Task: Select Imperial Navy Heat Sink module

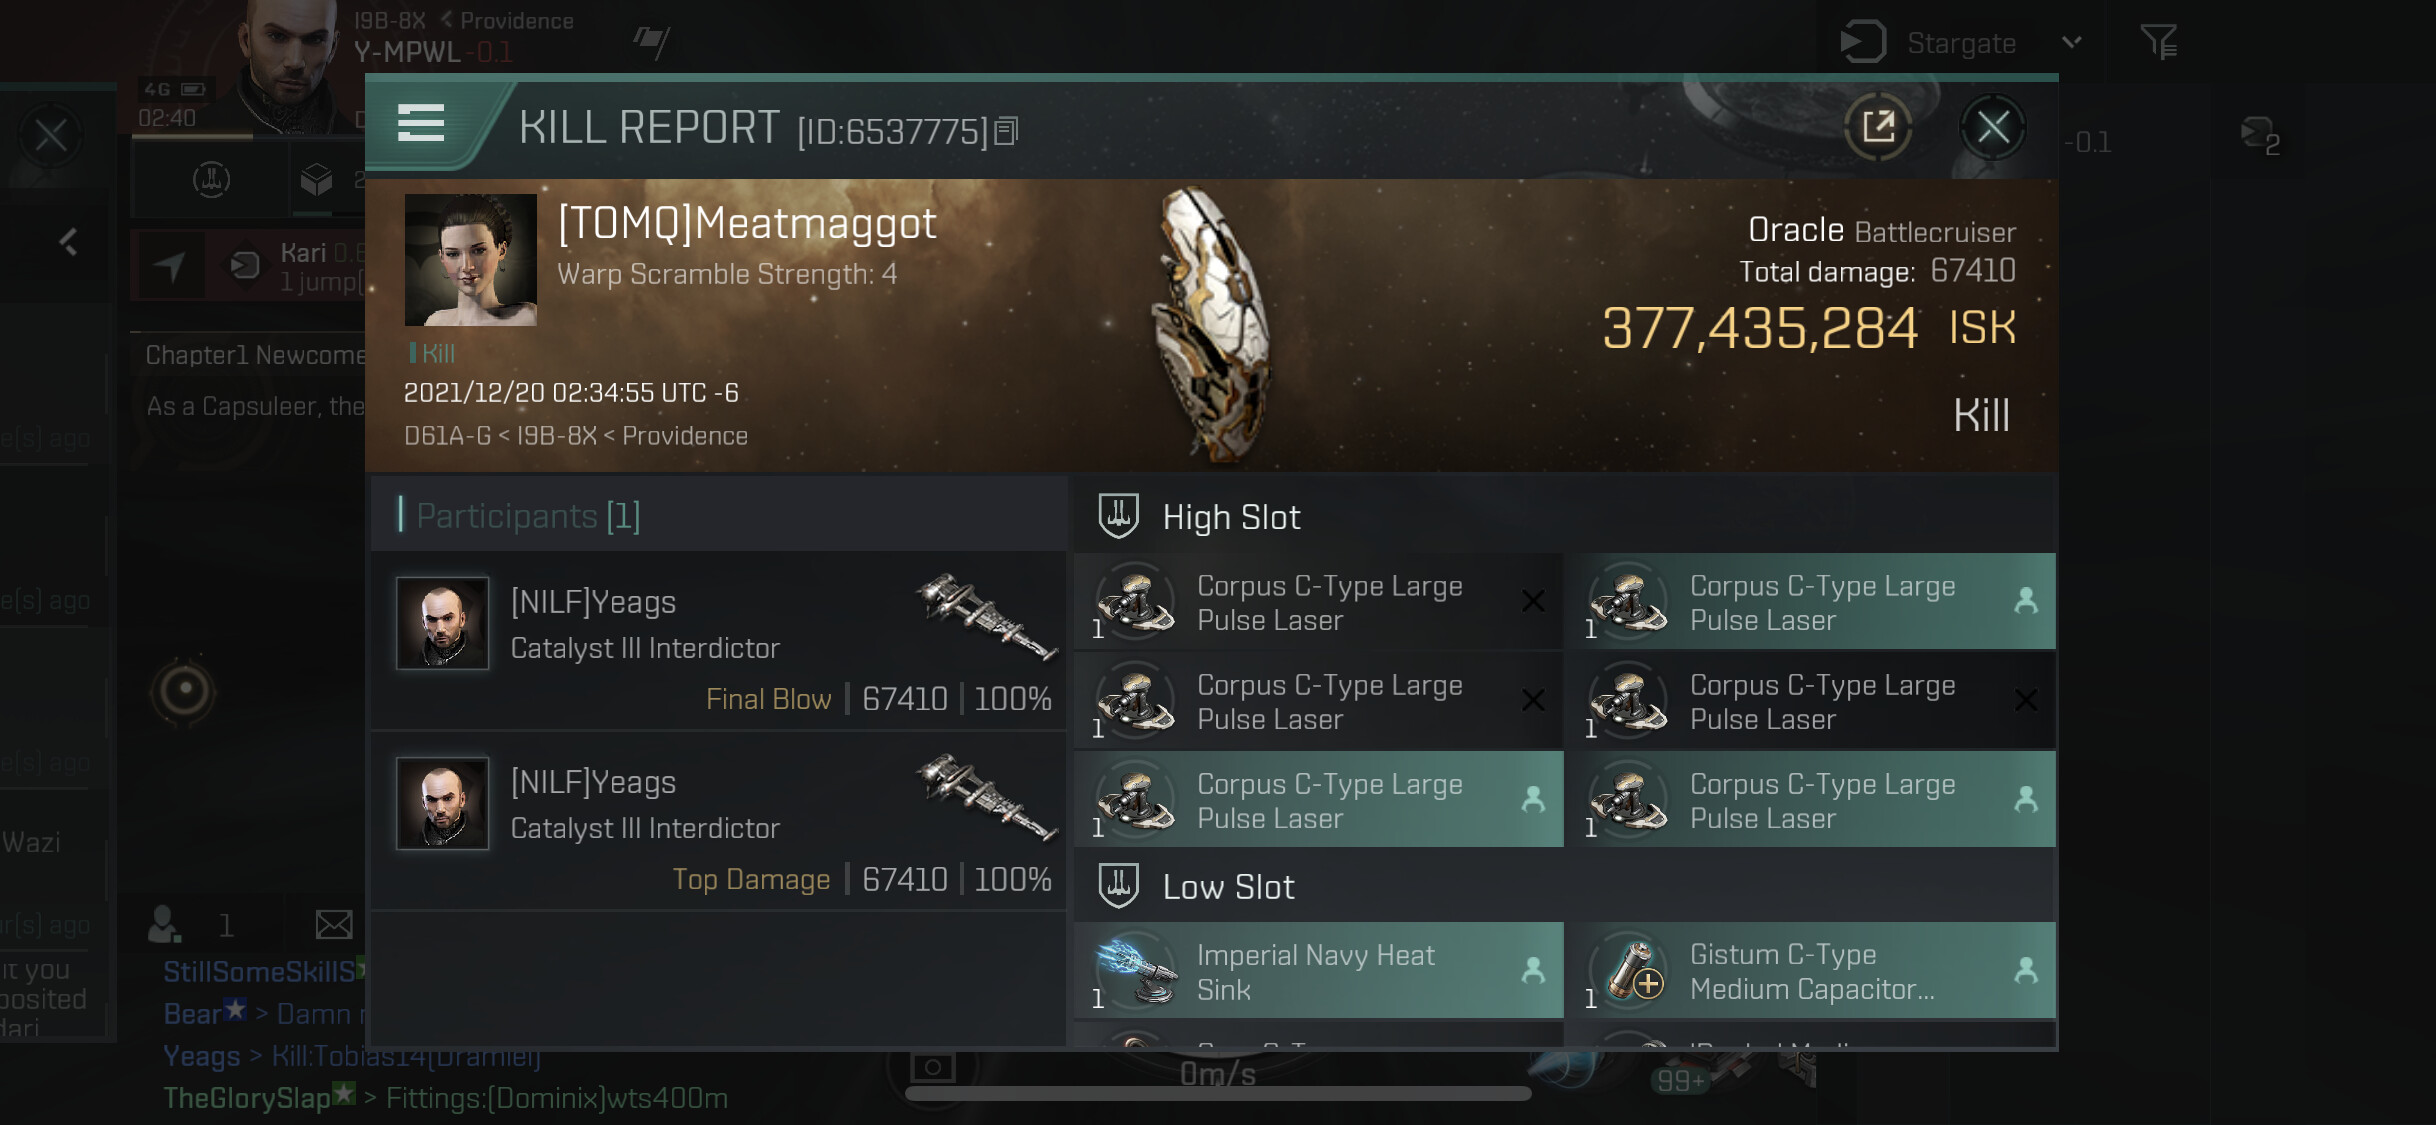Action: (1318, 971)
